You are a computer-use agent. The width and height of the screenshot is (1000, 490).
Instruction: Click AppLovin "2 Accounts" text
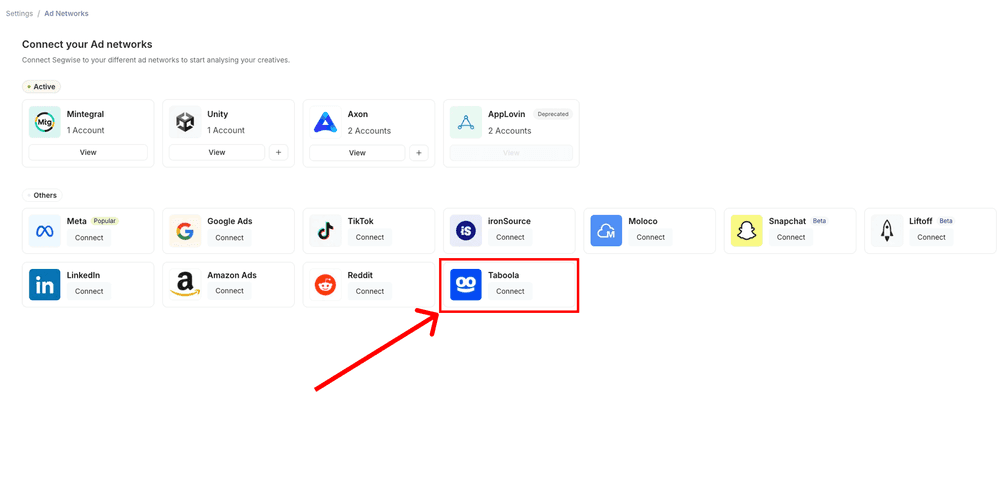coord(510,131)
